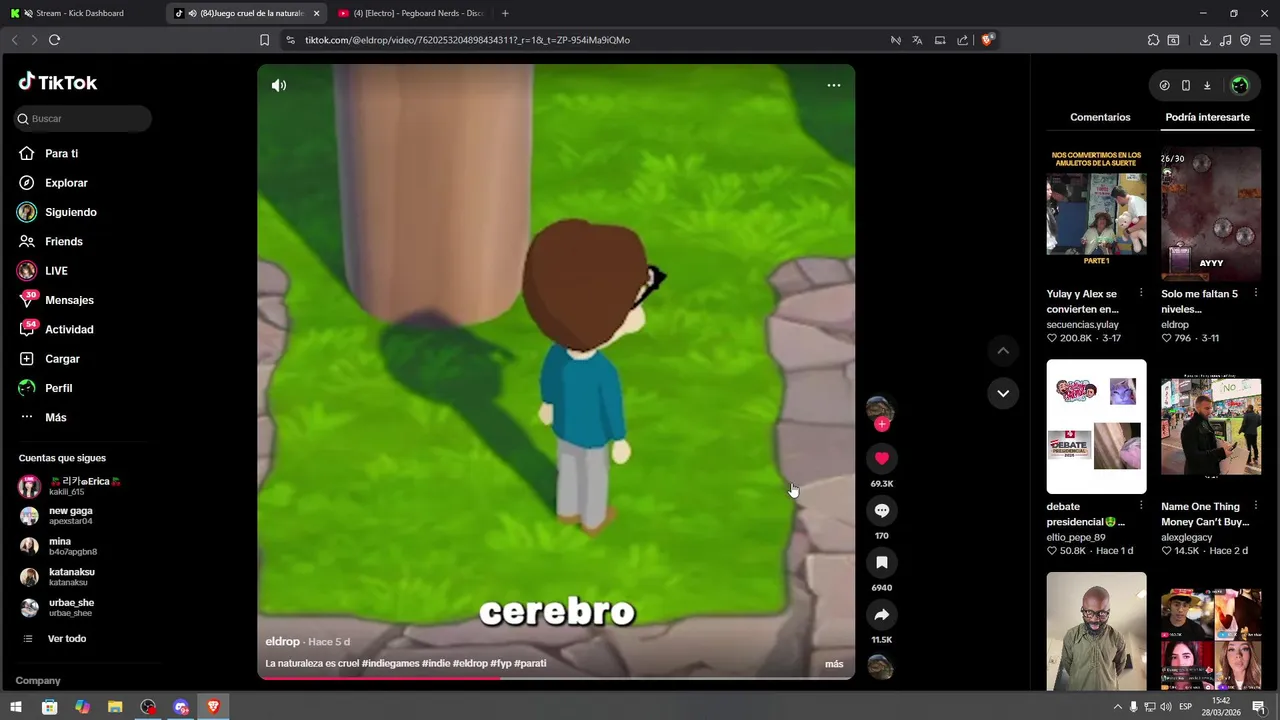Open the eldrop username on the video
Screen dimensions: 1280x720
(282, 642)
